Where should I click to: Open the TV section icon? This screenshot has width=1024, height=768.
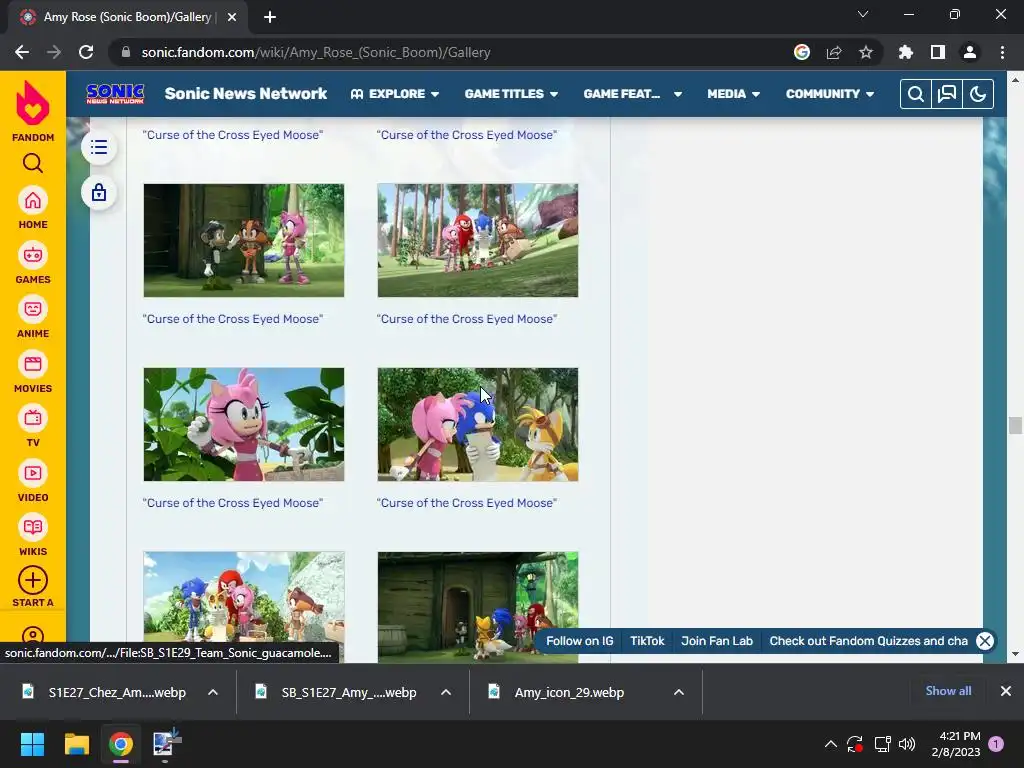[33, 418]
